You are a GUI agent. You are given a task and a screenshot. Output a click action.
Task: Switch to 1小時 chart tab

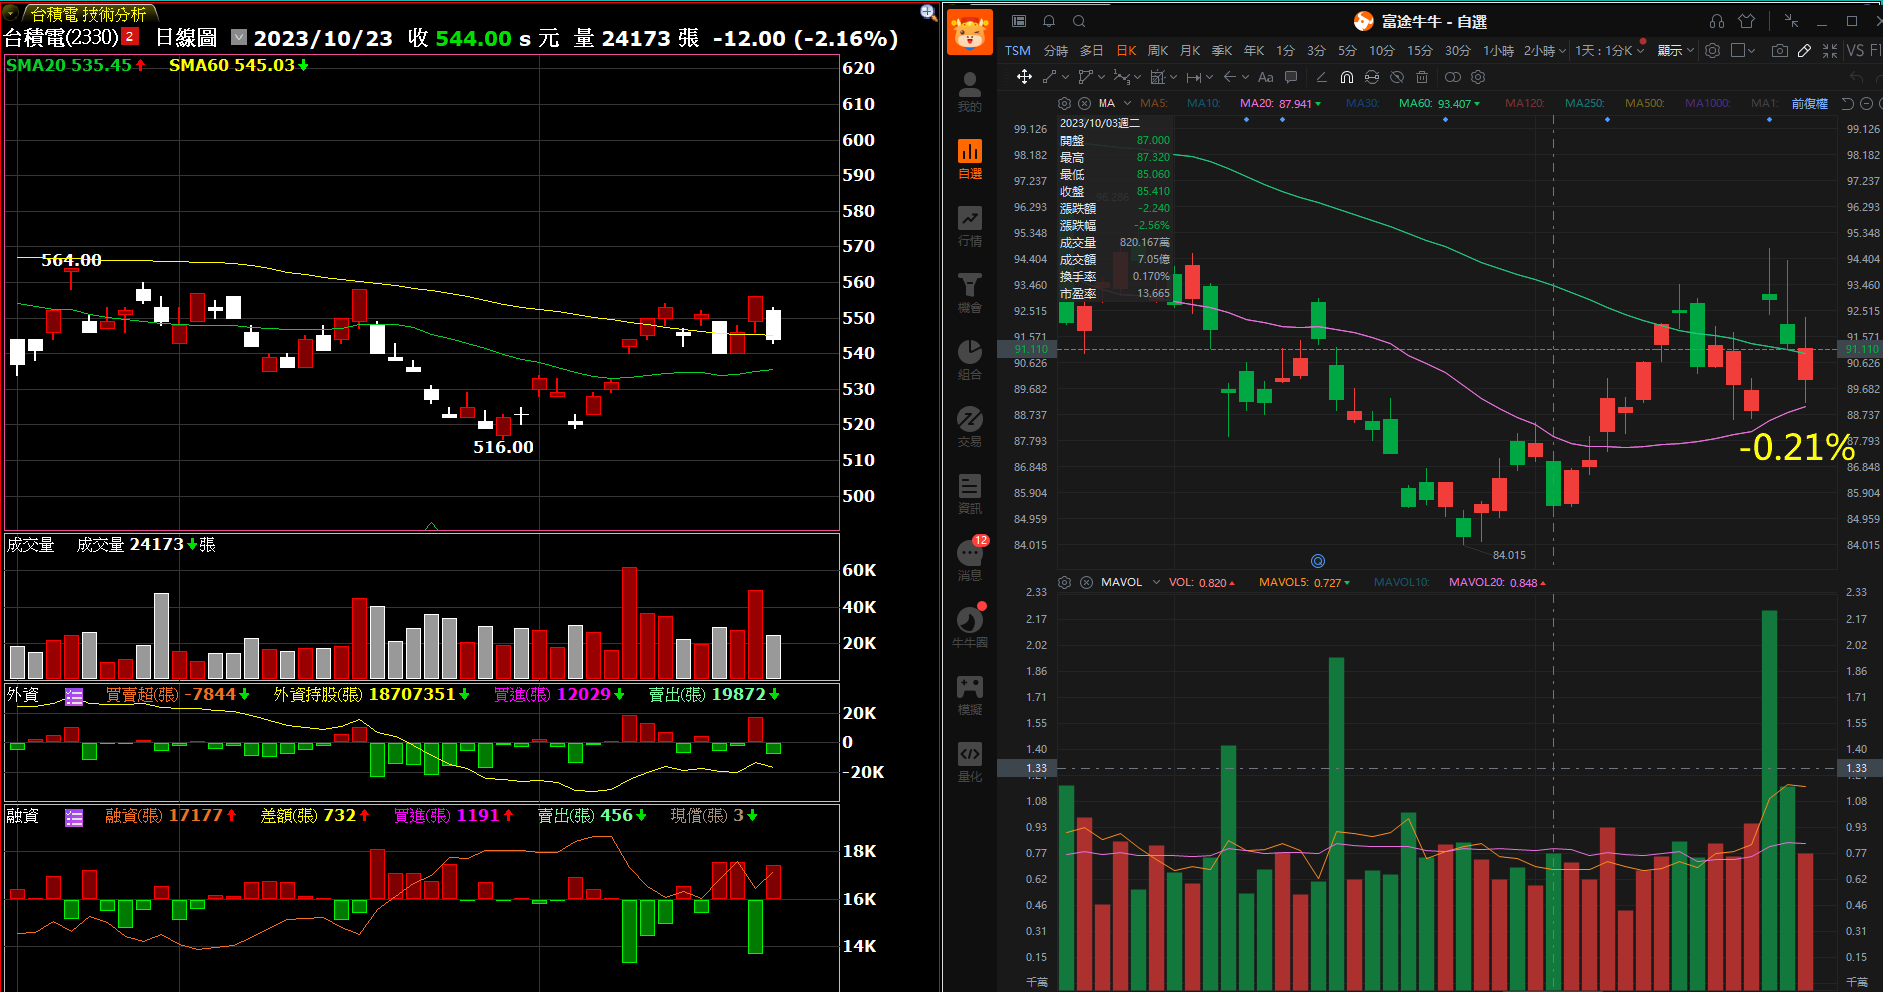point(1498,50)
